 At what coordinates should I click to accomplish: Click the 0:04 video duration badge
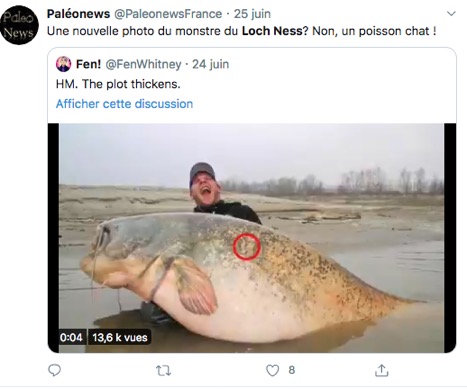click(x=71, y=337)
